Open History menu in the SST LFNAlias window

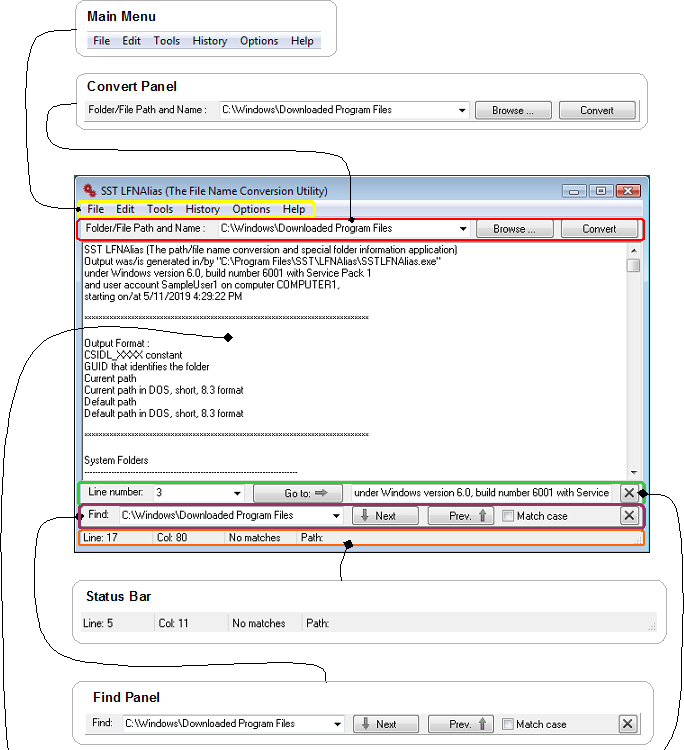[x=202, y=209]
